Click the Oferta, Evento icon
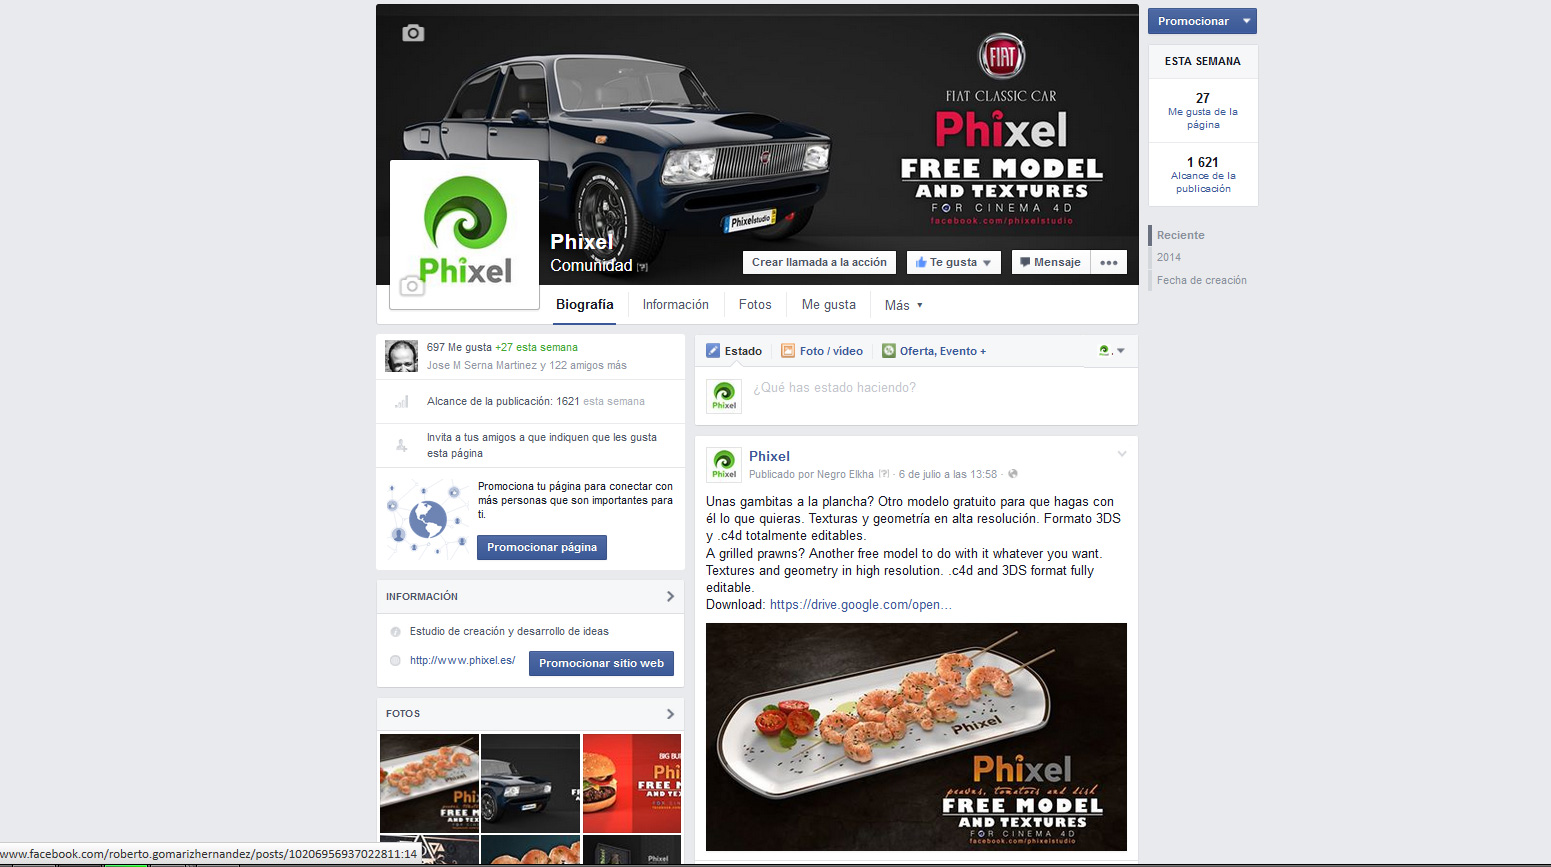 888,351
